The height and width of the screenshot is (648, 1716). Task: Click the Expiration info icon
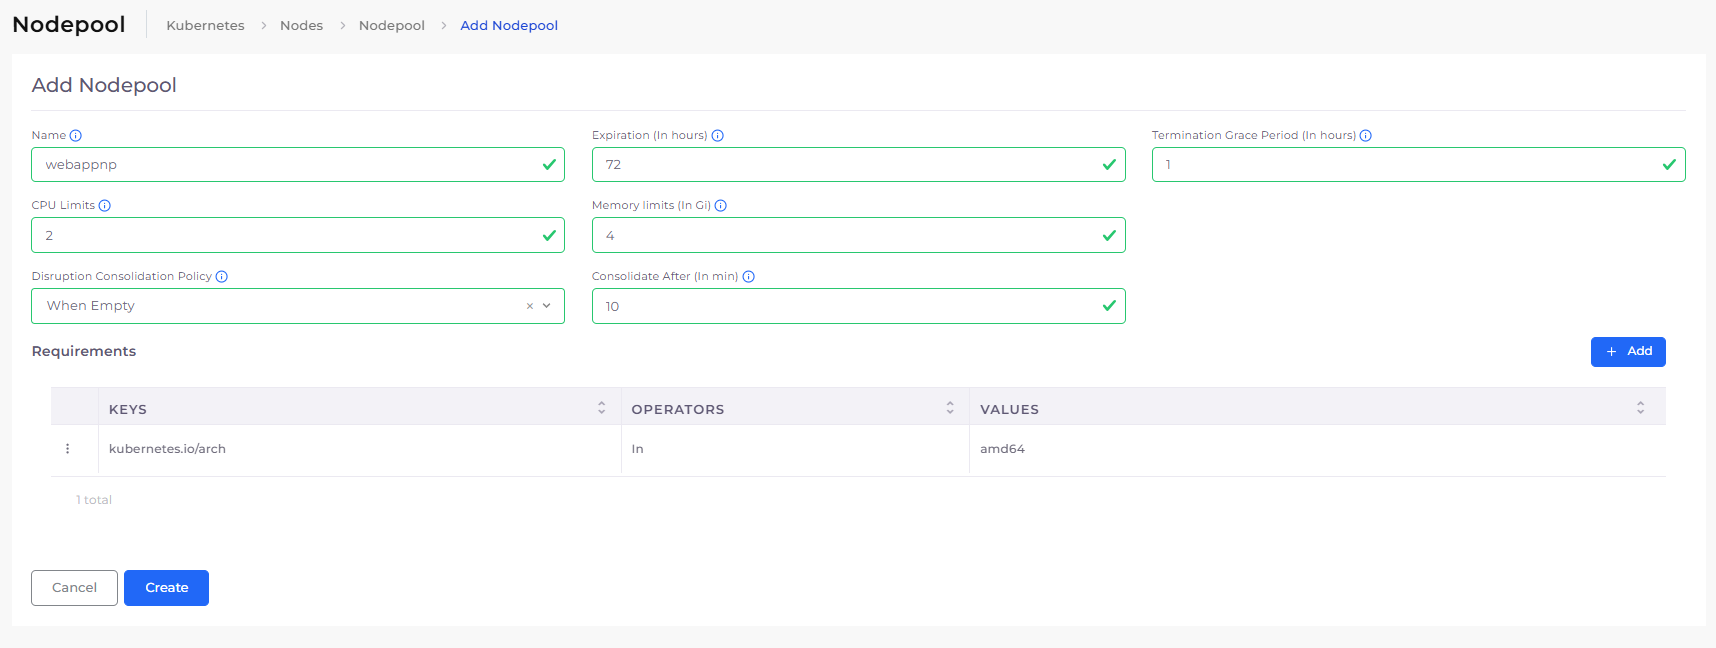[717, 136]
